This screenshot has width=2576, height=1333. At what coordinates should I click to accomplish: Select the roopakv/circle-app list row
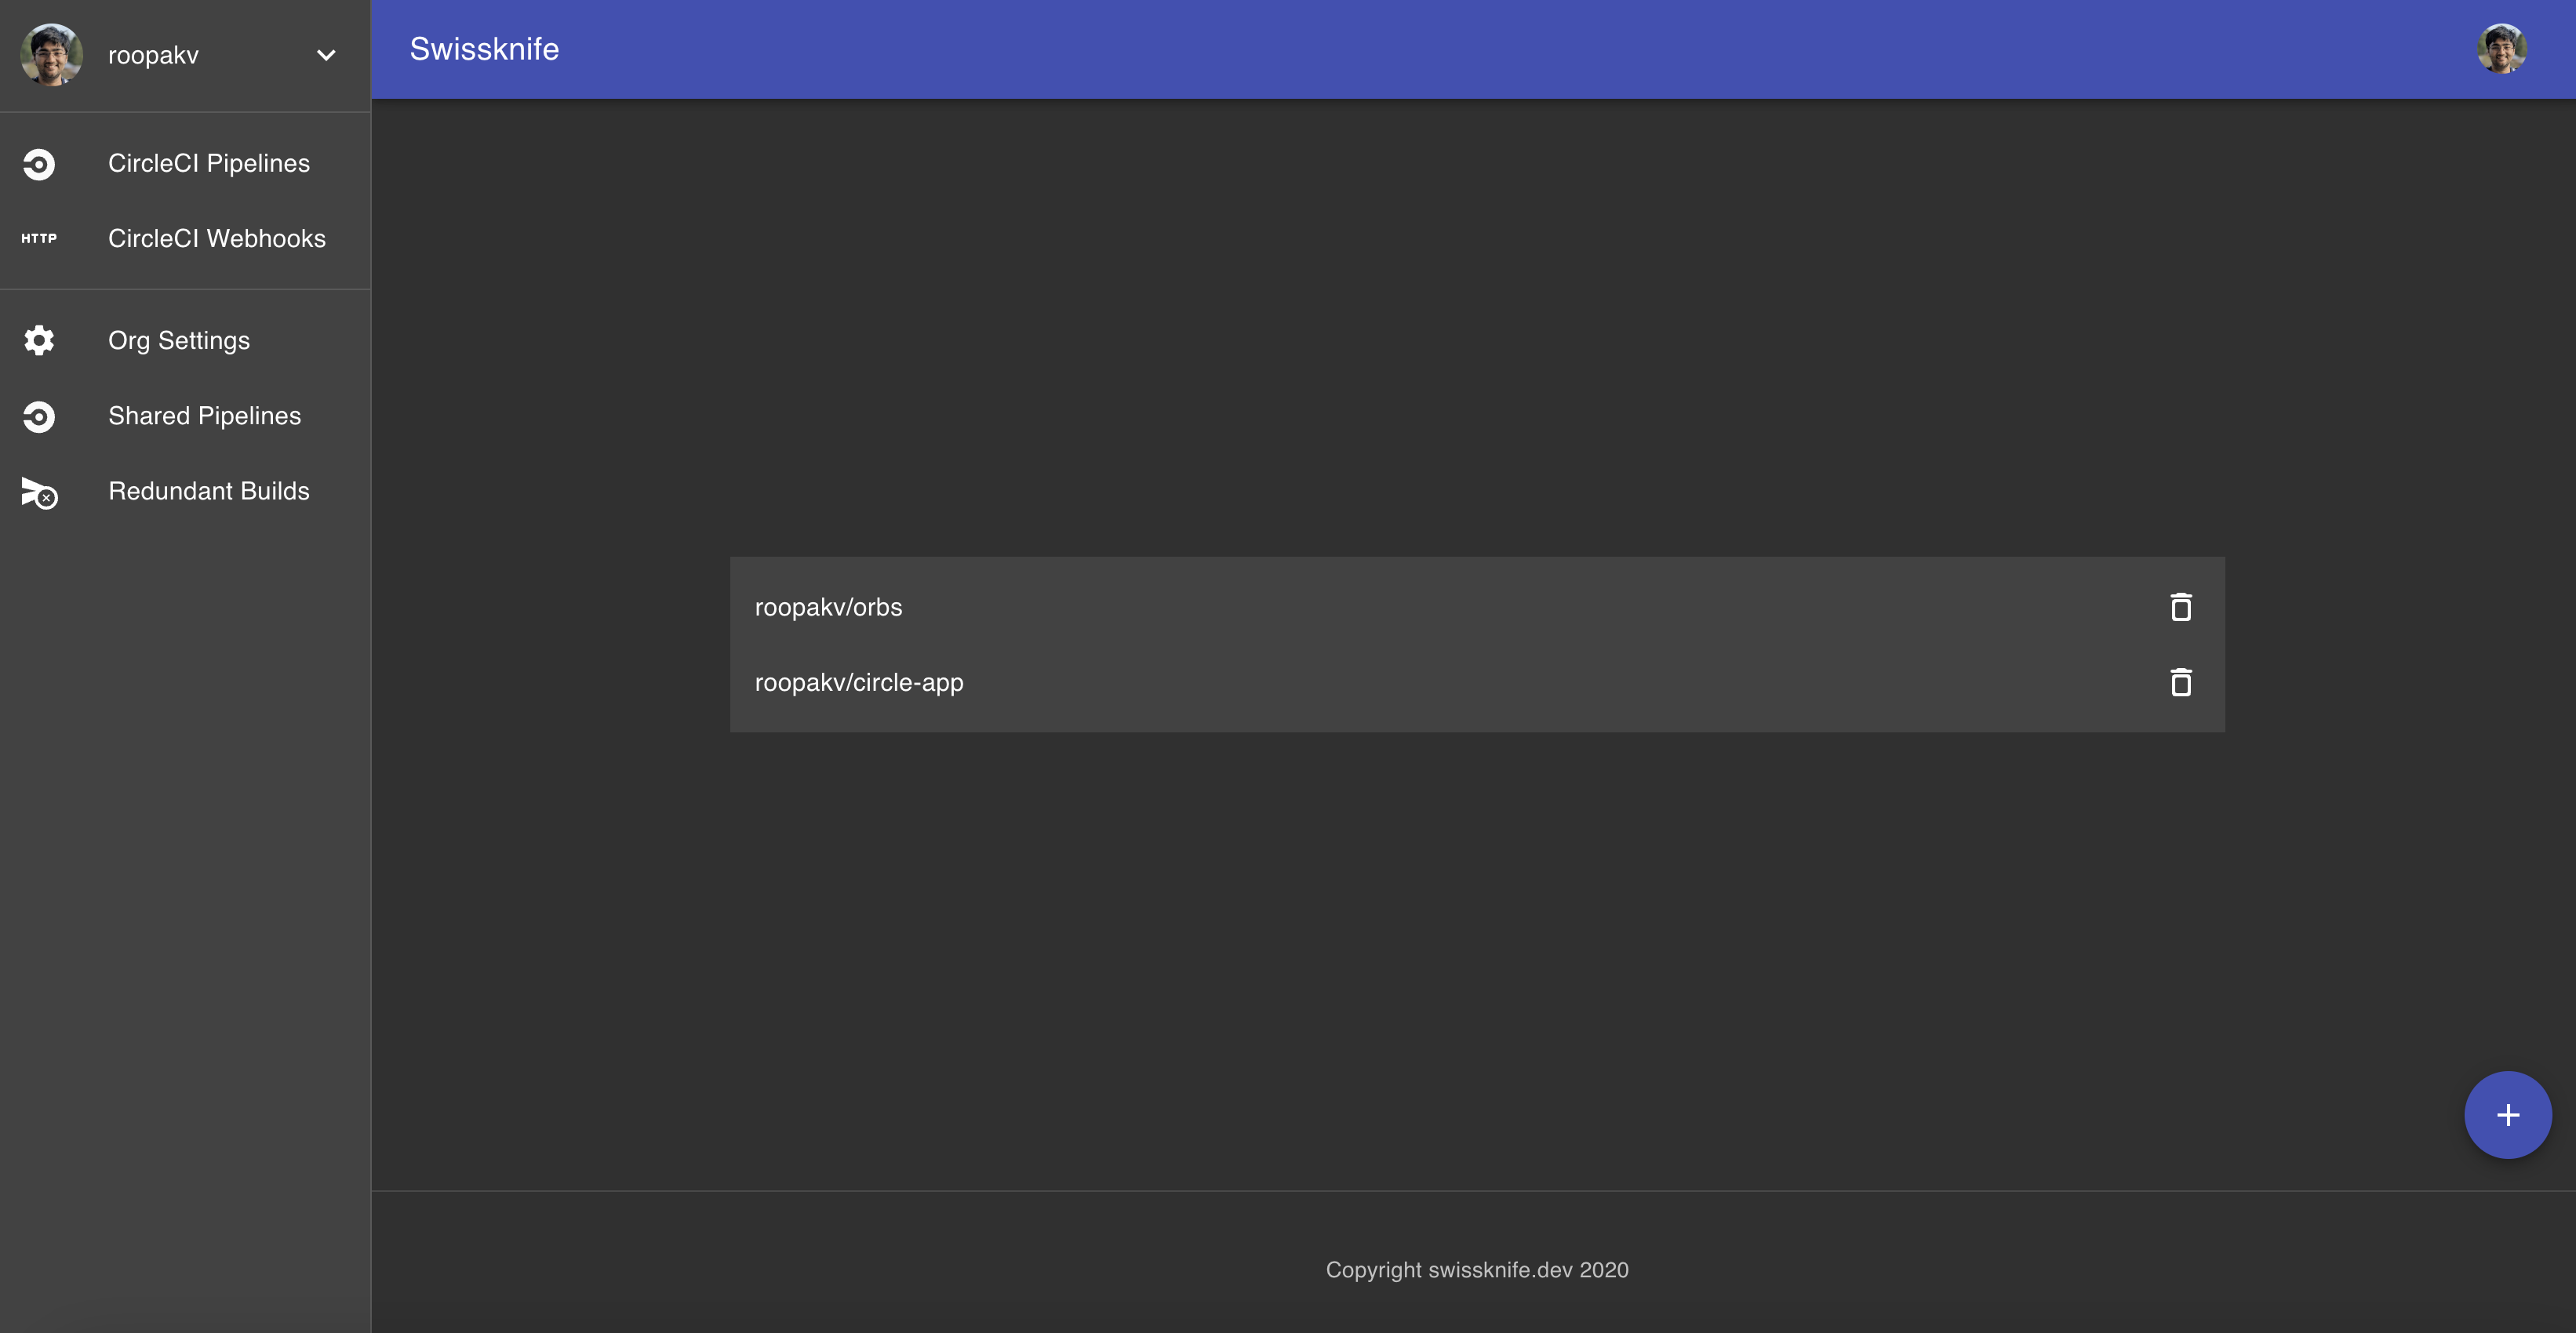[x=1400, y=682]
